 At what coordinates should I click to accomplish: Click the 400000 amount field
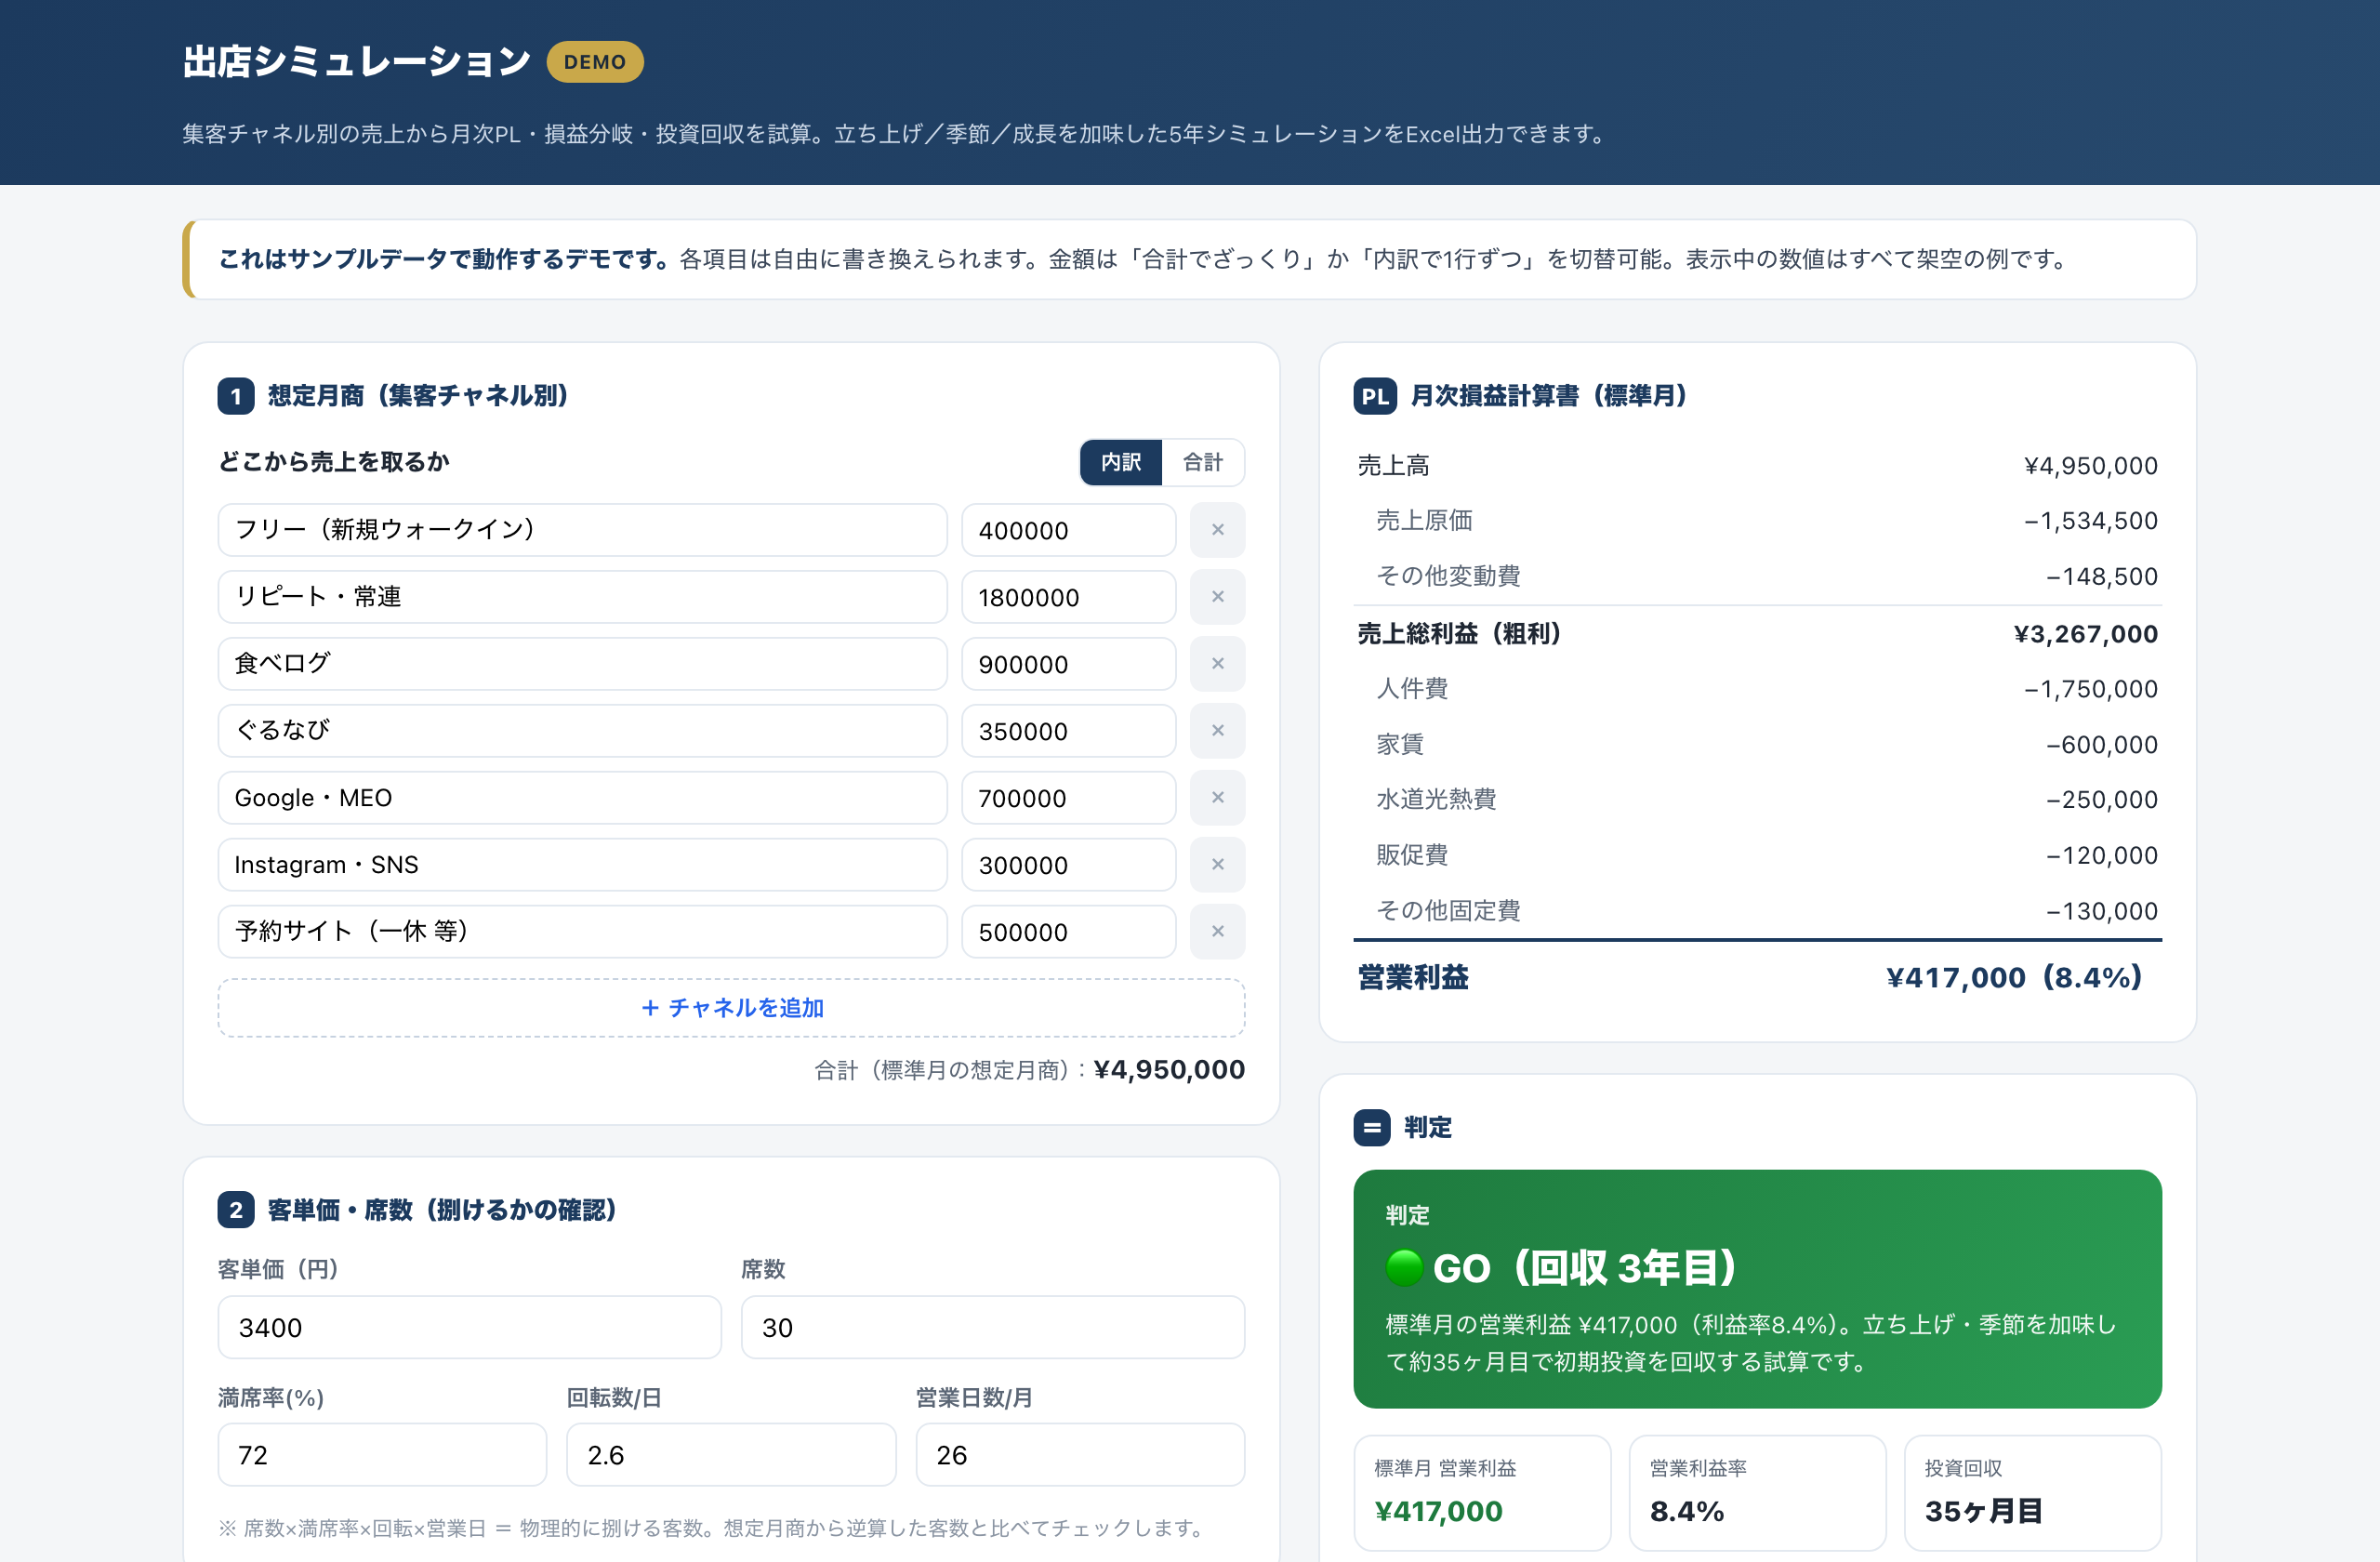(1068, 530)
